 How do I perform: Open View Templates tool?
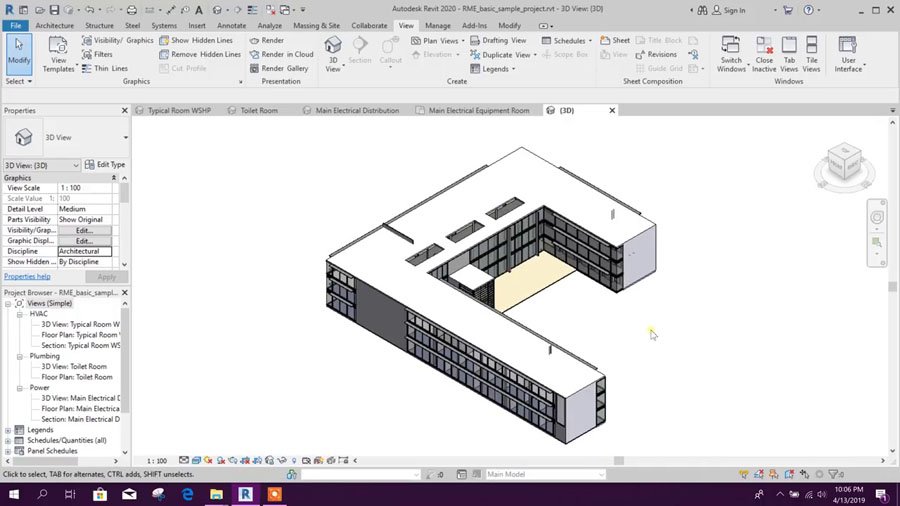[58, 55]
